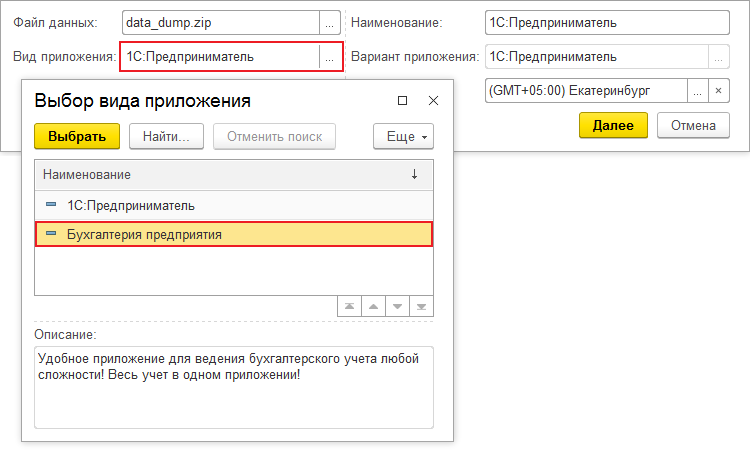Click ellipsis button of Вариант приложения field
The width and height of the screenshot is (750, 452).
(718, 57)
